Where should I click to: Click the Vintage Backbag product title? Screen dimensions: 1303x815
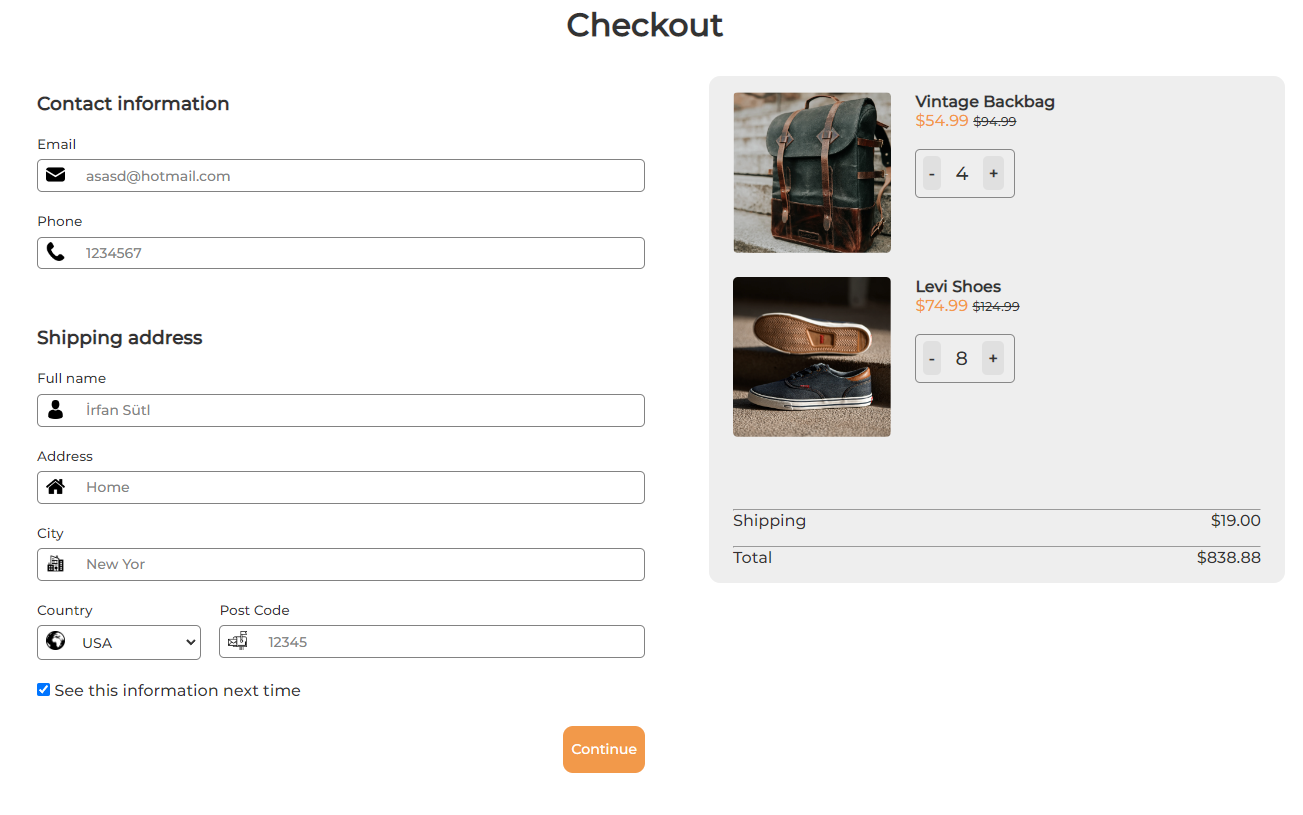tap(984, 101)
